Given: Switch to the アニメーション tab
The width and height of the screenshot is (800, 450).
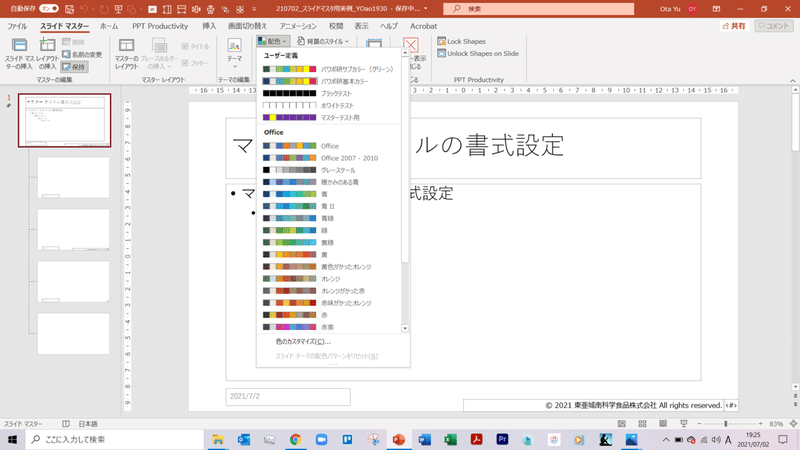Looking at the screenshot, I should pyautogui.click(x=298, y=25).
